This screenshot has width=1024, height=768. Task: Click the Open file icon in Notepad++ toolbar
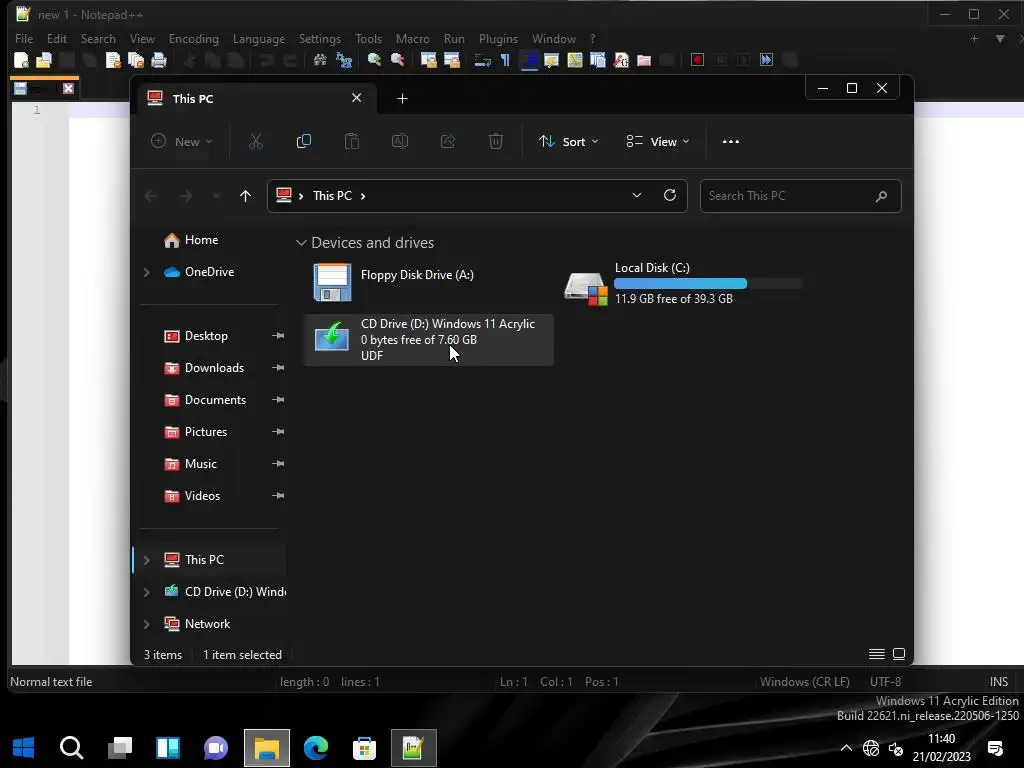coord(44,60)
